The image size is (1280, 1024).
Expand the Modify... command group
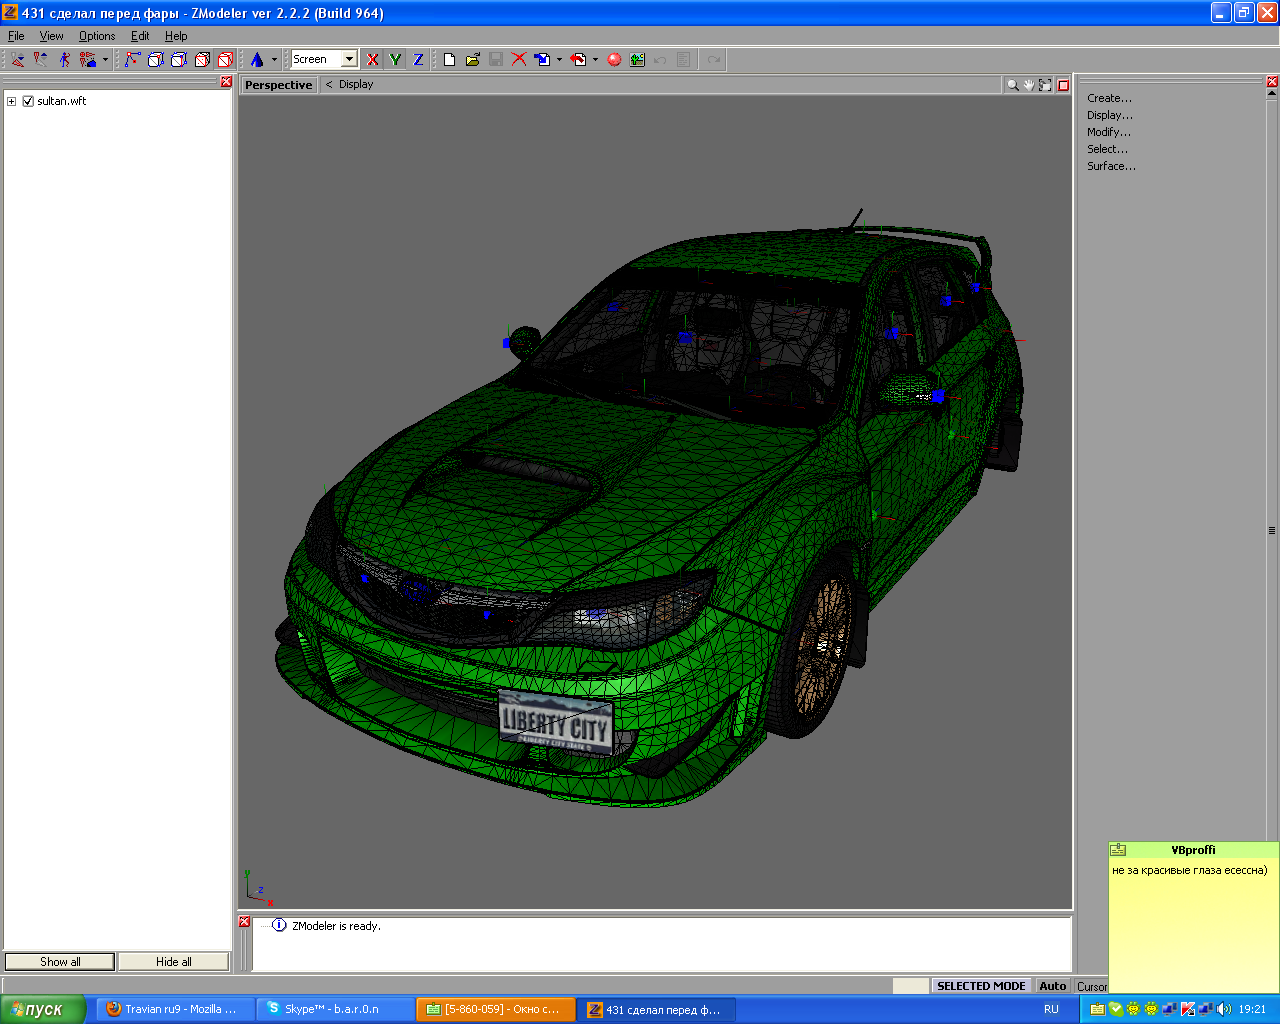pyautogui.click(x=1109, y=132)
